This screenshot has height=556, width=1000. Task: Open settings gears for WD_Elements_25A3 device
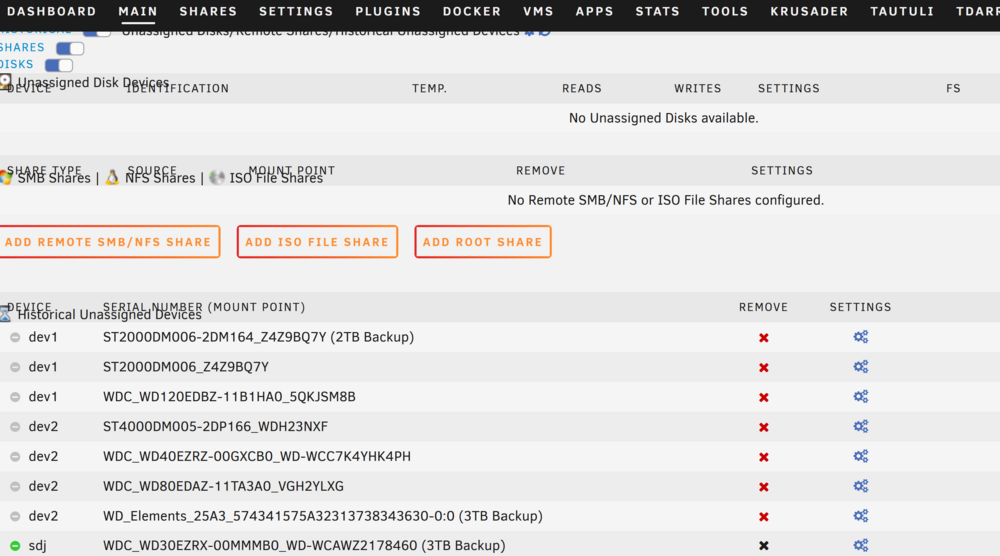pyautogui.click(x=861, y=516)
